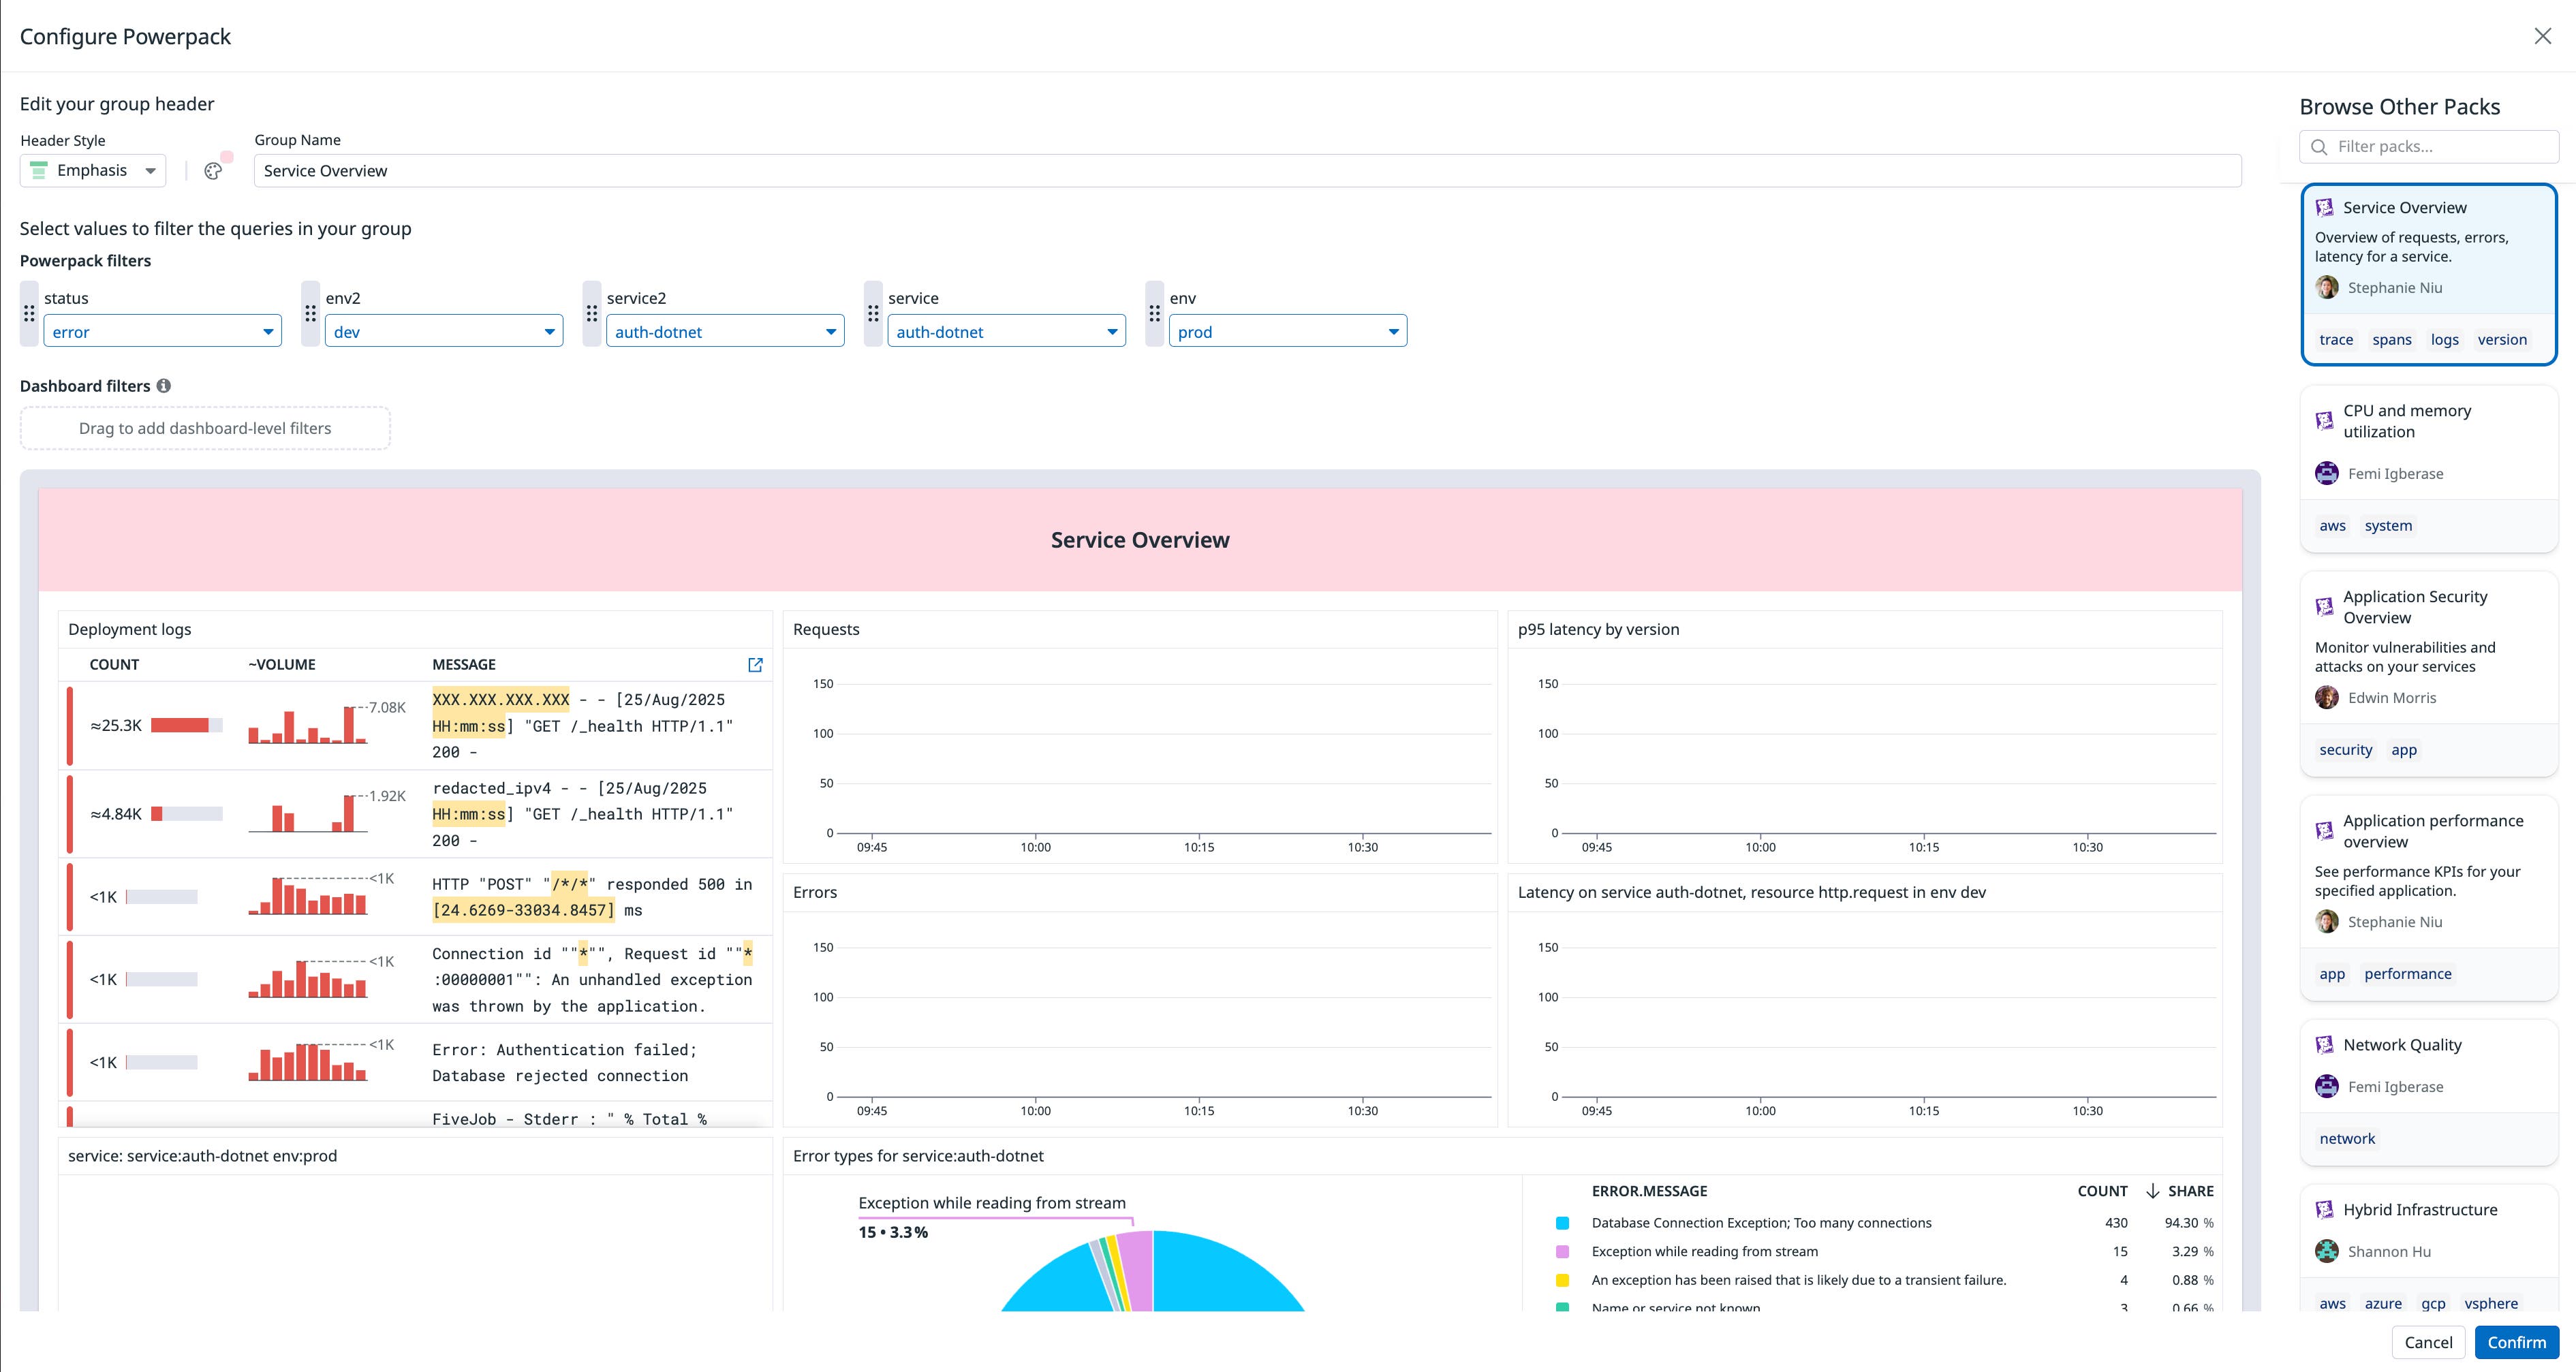Image resolution: width=2576 pixels, height=1372 pixels.
Task: Click the SHARE column sort arrow
Action: (2152, 1191)
